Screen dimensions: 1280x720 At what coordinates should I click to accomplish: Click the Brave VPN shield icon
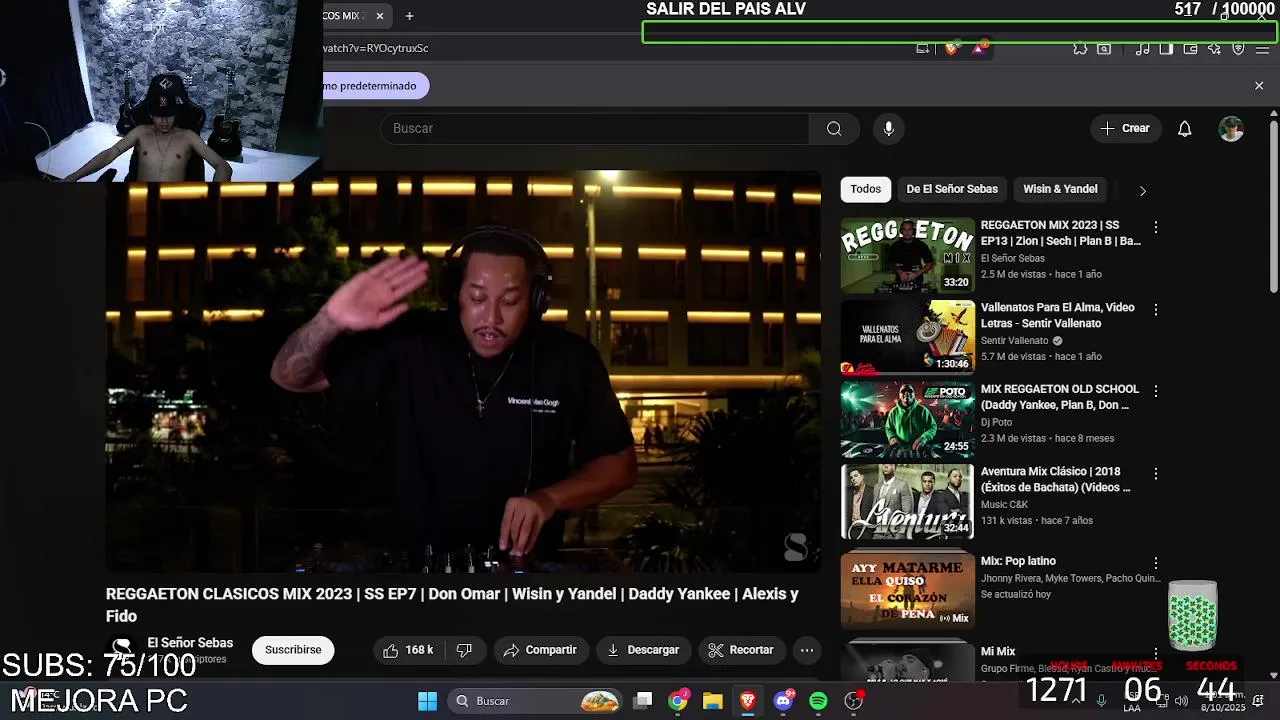1238,48
